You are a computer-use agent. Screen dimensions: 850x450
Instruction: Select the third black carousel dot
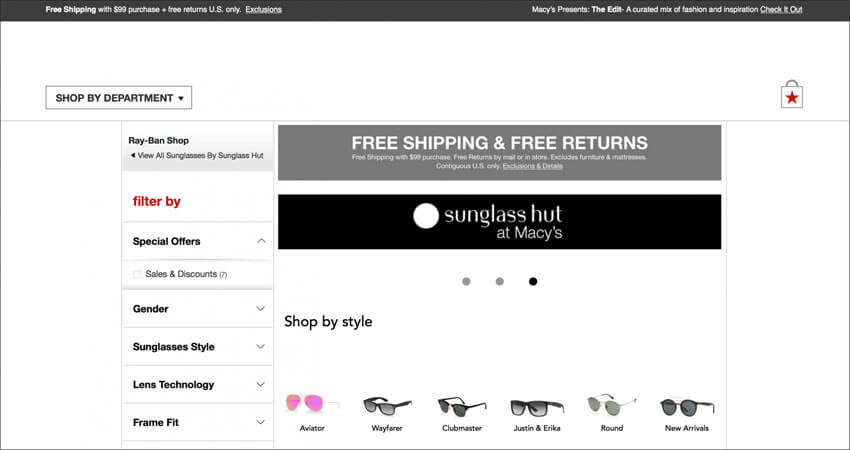(x=533, y=281)
